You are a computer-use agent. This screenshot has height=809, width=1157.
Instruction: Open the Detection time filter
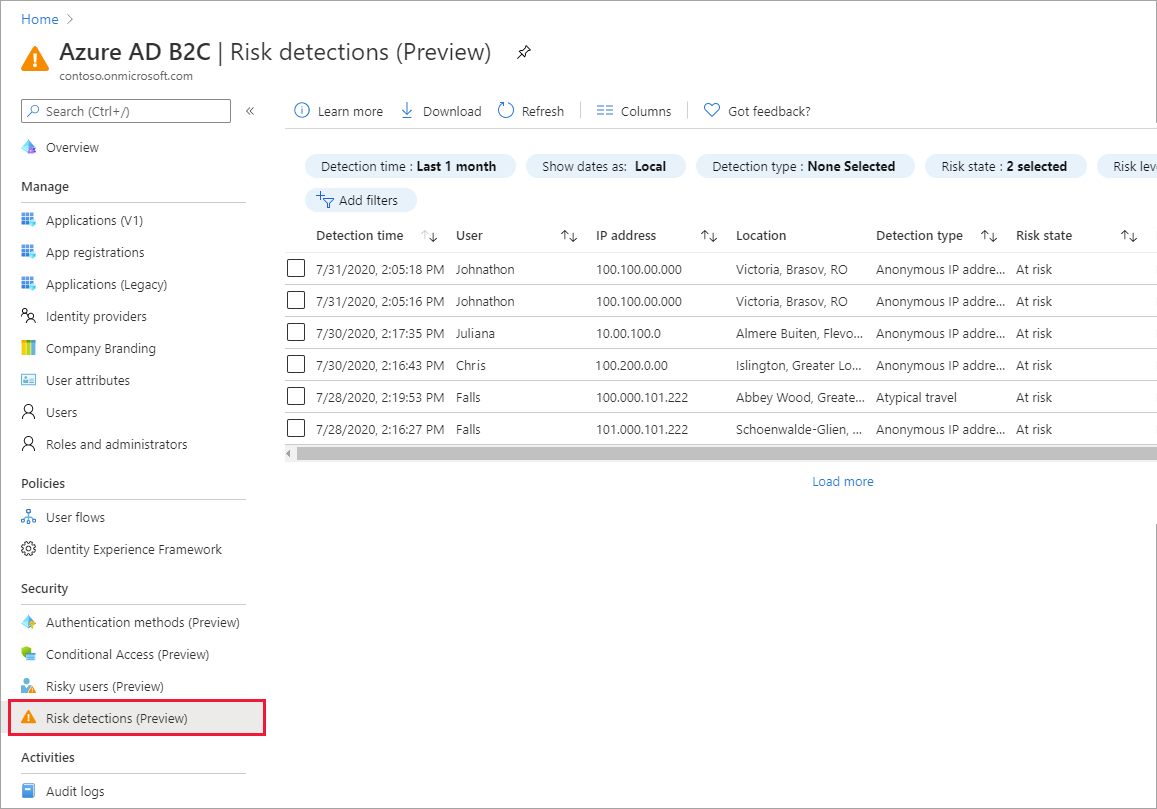pyautogui.click(x=409, y=167)
